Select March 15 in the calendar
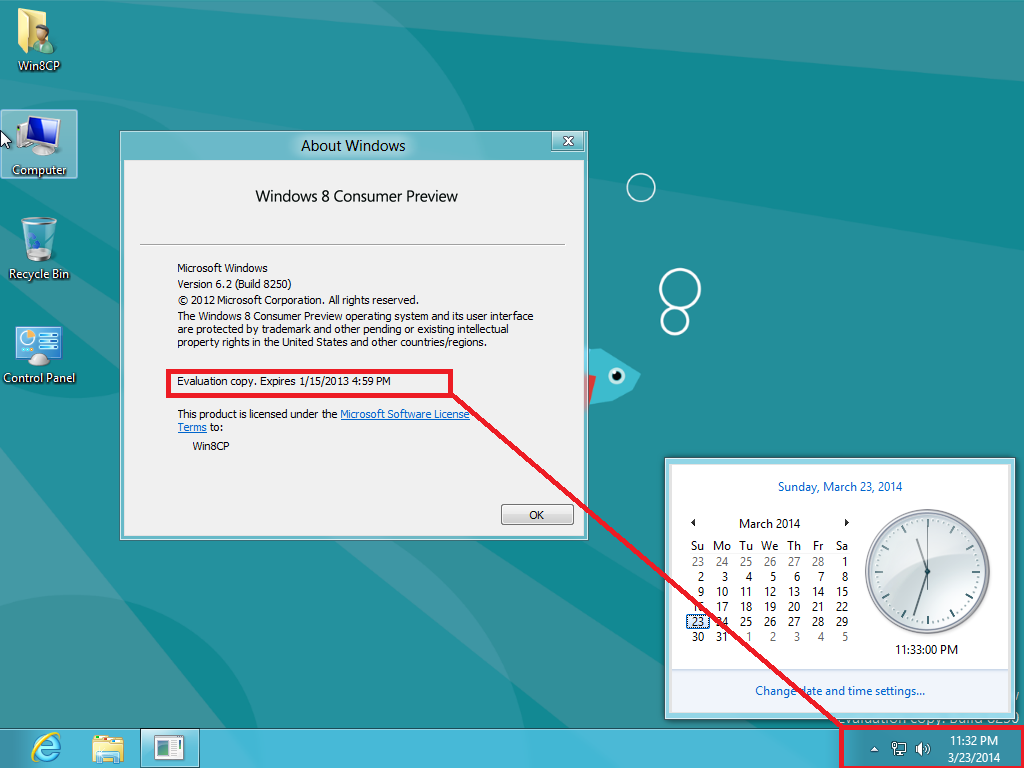Image resolution: width=1024 pixels, height=768 pixels. 842,592
